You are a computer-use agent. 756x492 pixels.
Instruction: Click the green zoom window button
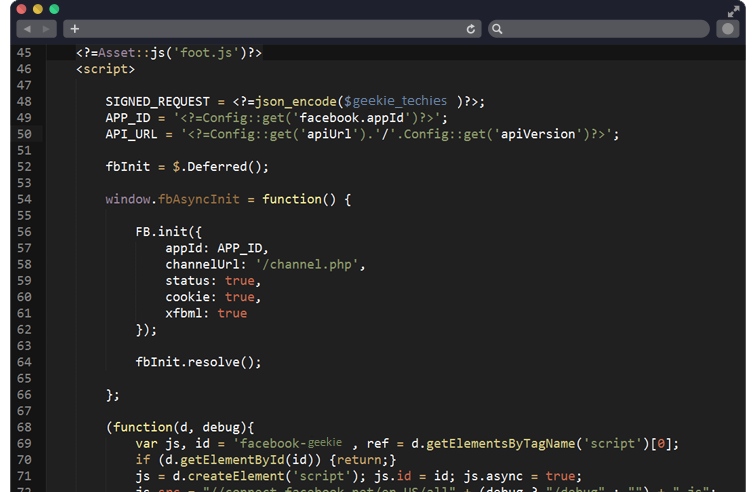(x=54, y=9)
